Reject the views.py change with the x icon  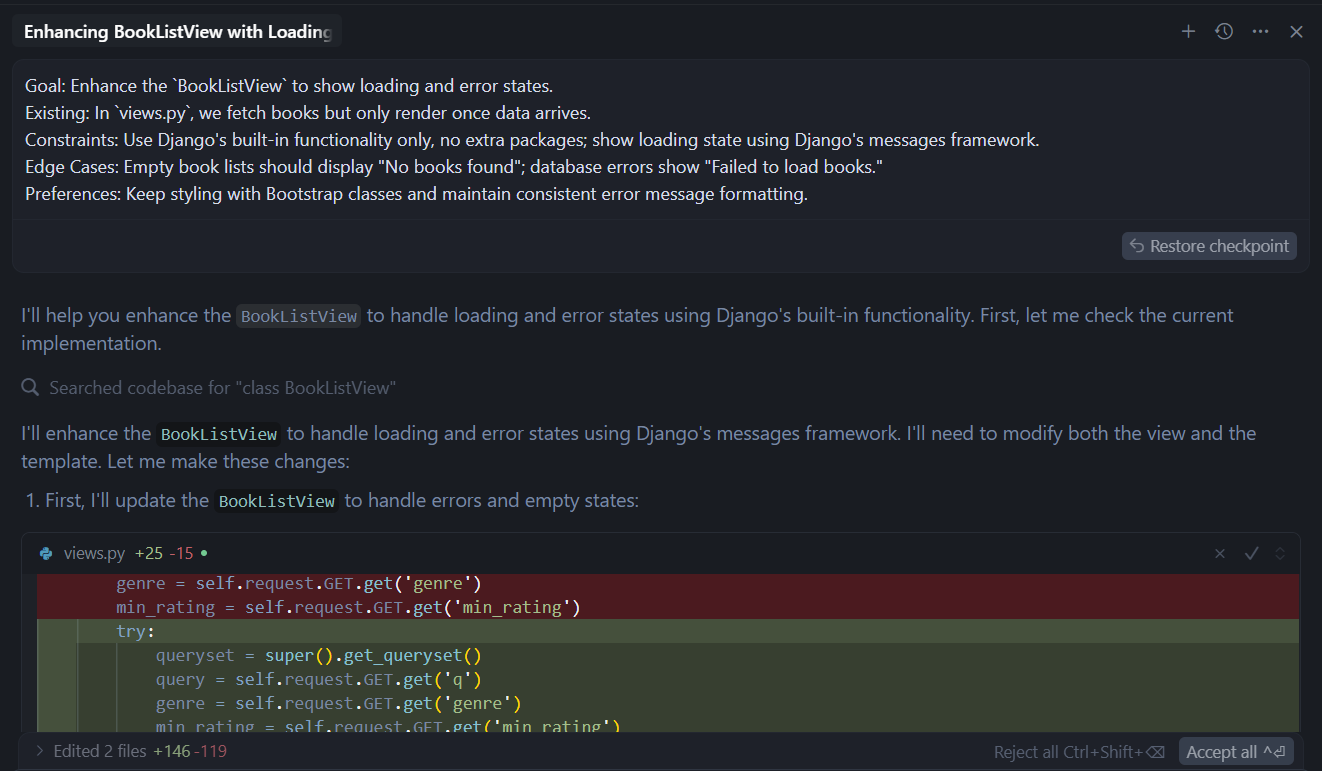click(x=1220, y=553)
